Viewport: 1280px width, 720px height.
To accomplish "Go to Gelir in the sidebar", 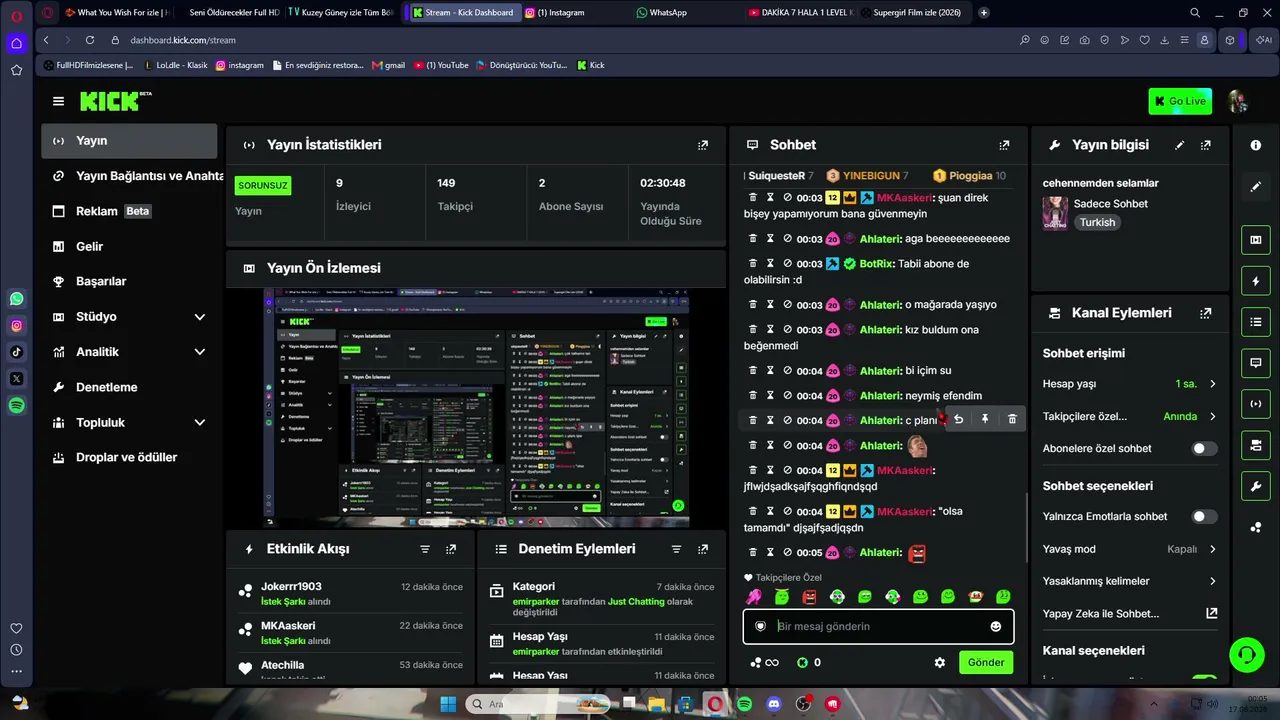I will 129,246.
